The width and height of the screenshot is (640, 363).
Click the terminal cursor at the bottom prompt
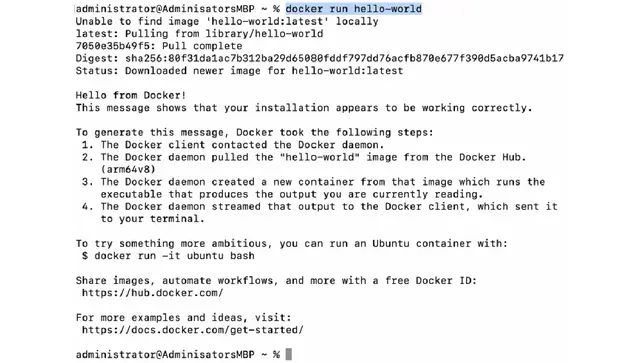289,354
